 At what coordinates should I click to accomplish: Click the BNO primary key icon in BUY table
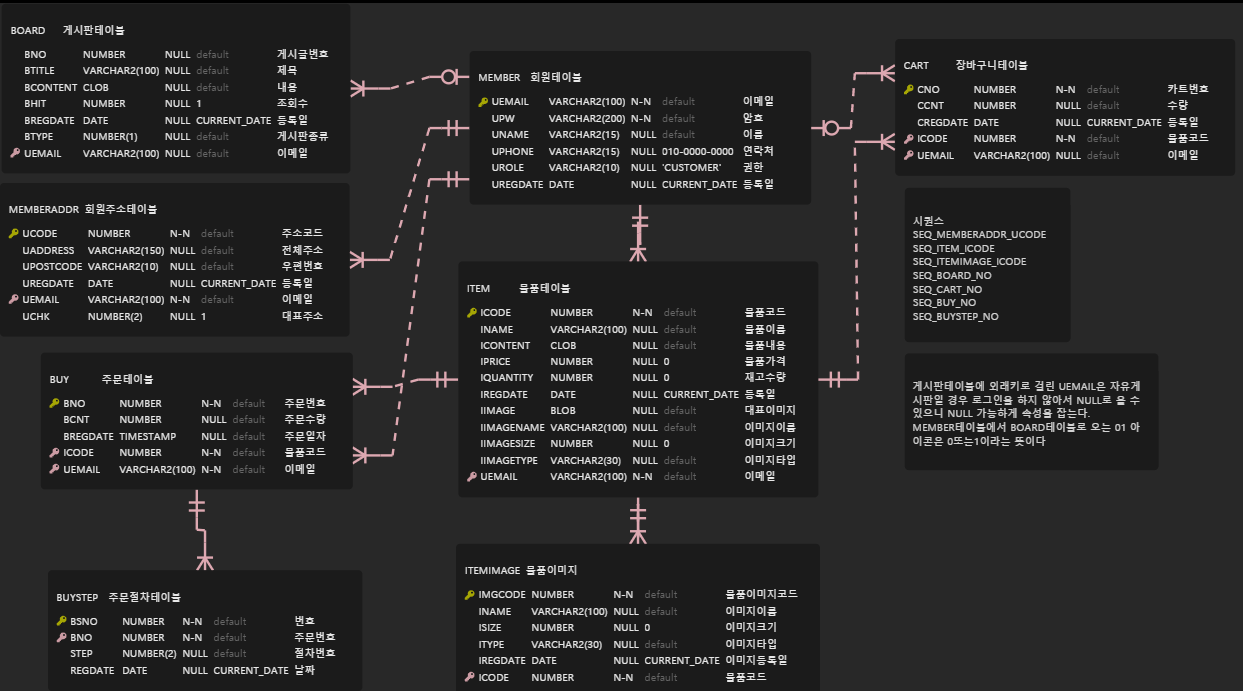tap(54, 403)
